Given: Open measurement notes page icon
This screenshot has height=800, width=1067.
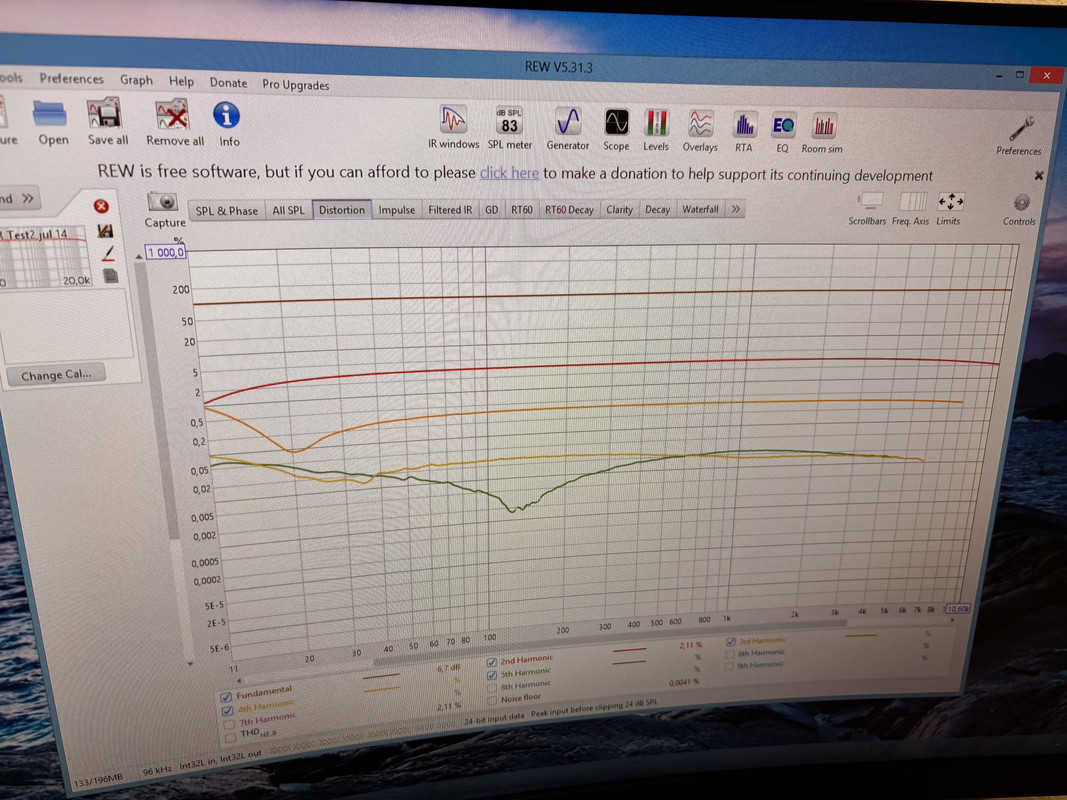Looking at the screenshot, I should 110,276.
